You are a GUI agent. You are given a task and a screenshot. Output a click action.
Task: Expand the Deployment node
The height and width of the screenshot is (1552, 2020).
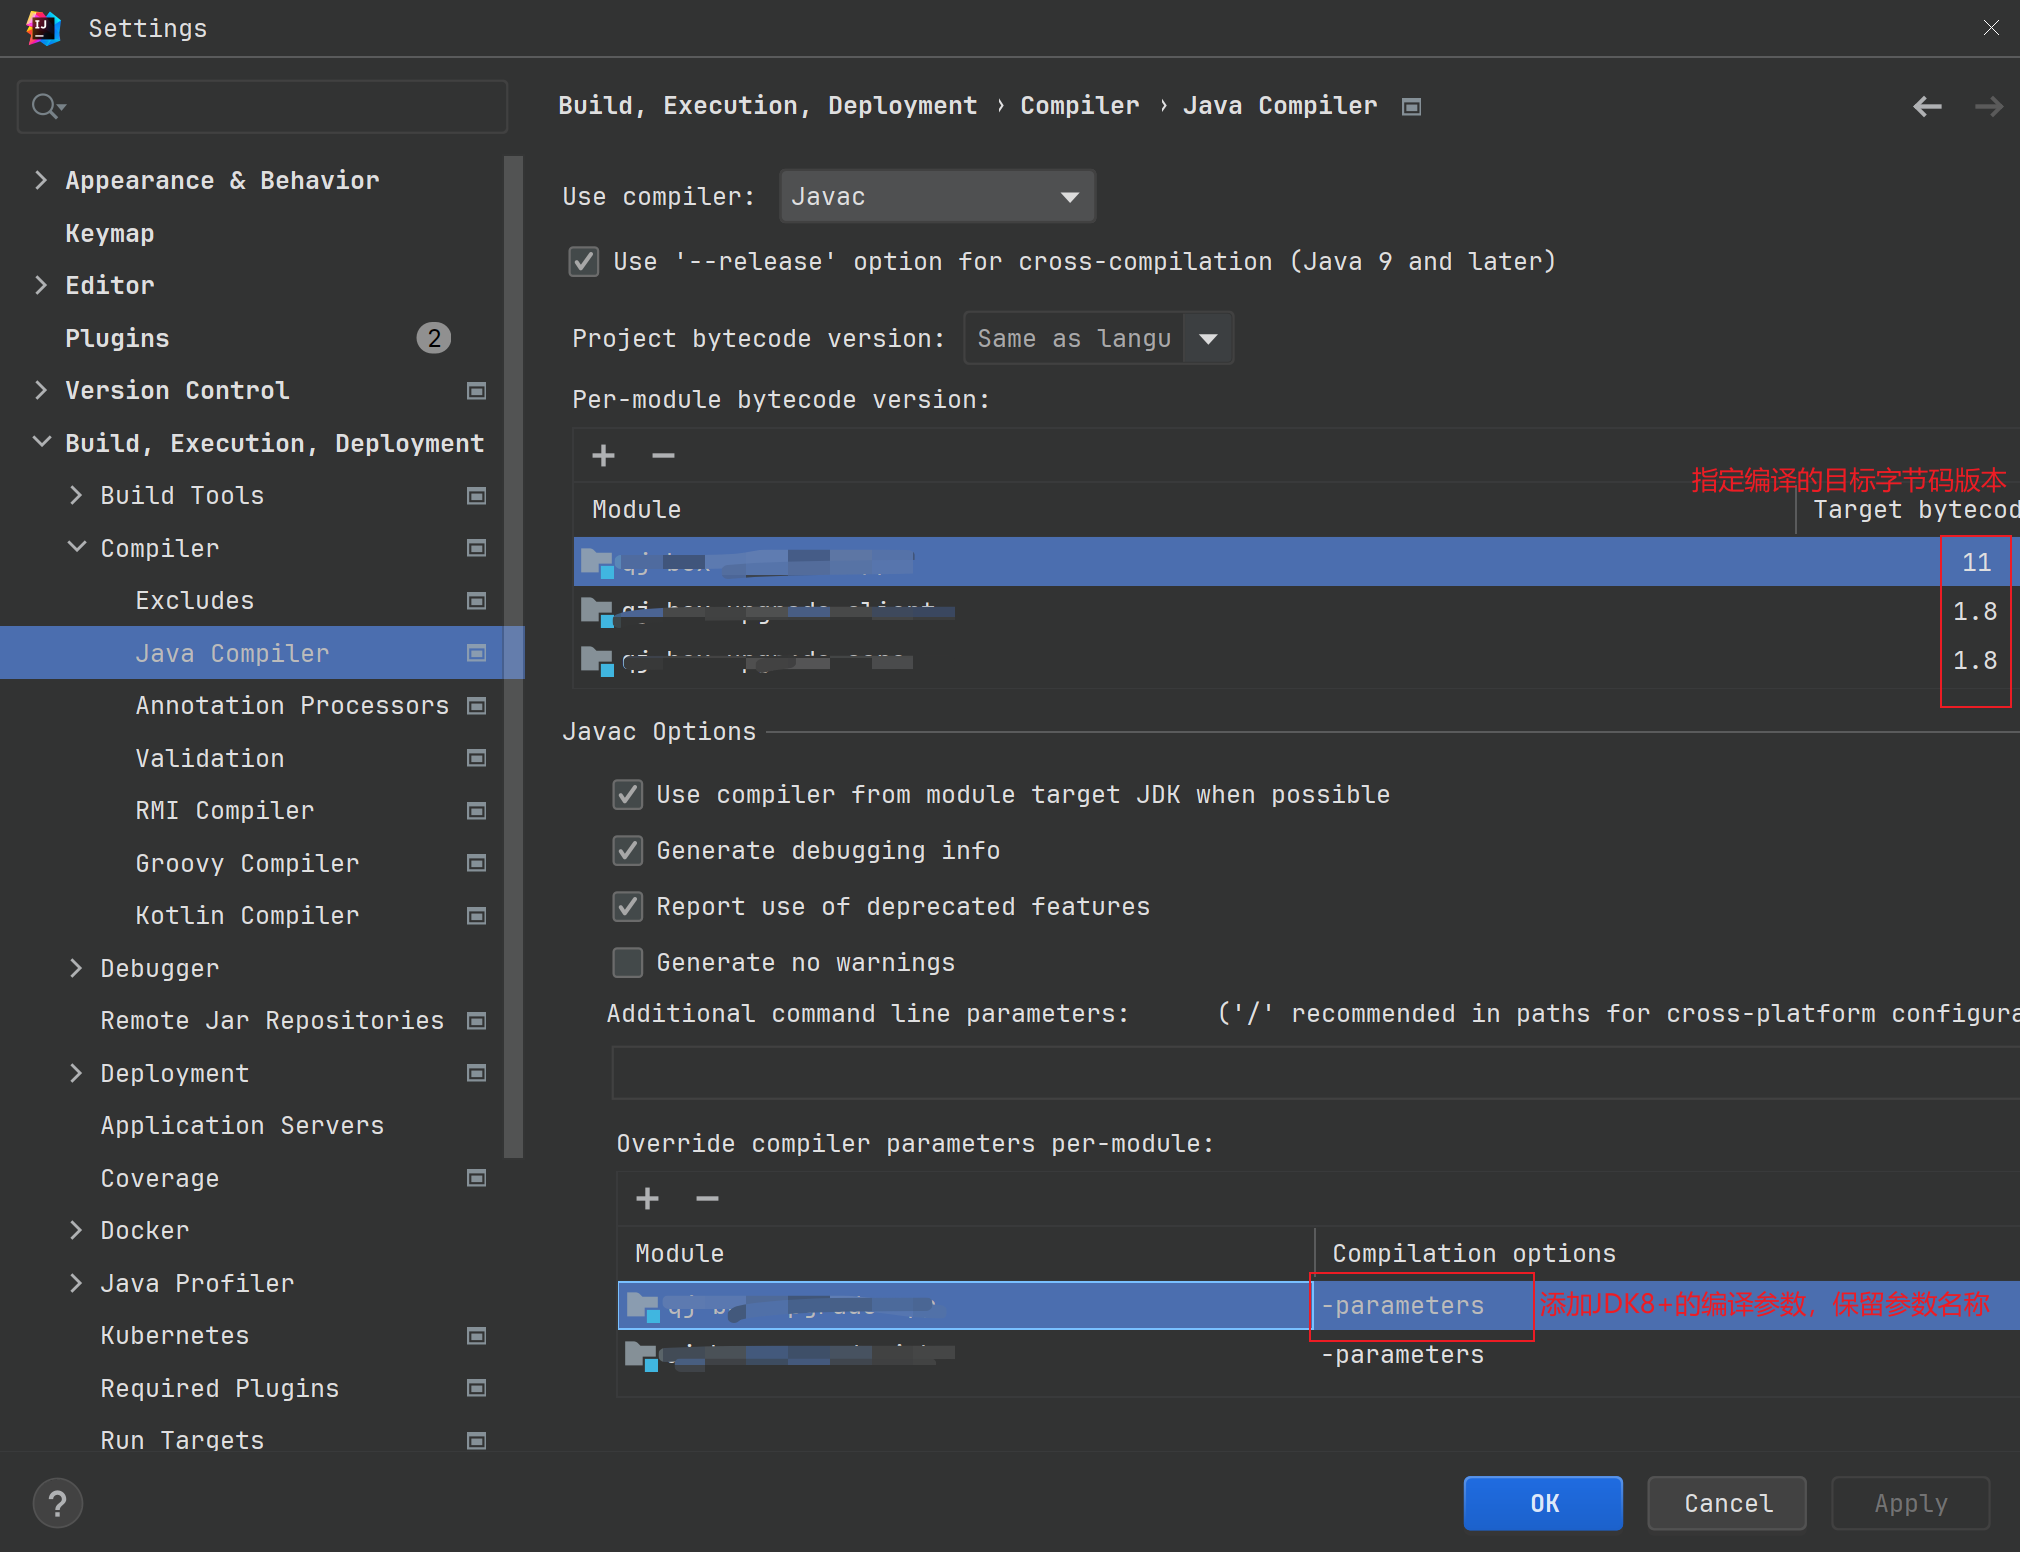(76, 1073)
